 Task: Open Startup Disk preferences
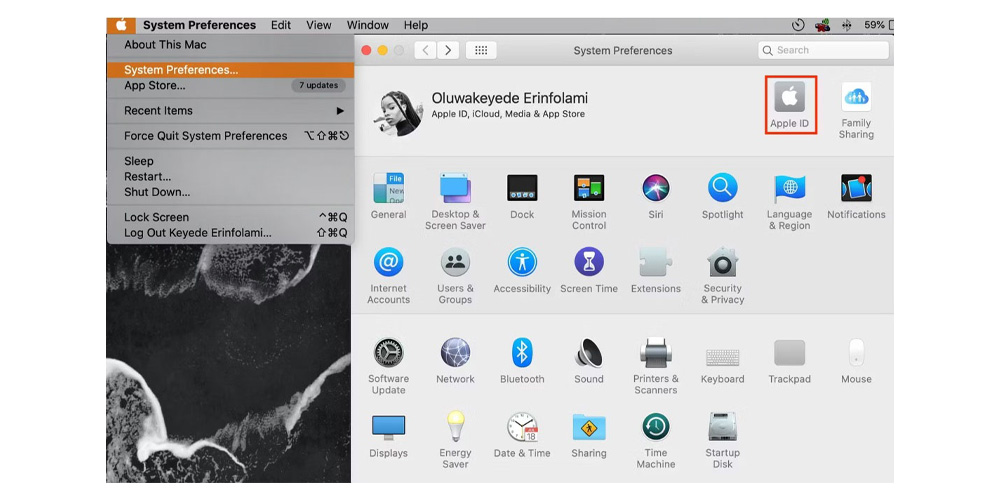(x=723, y=440)
